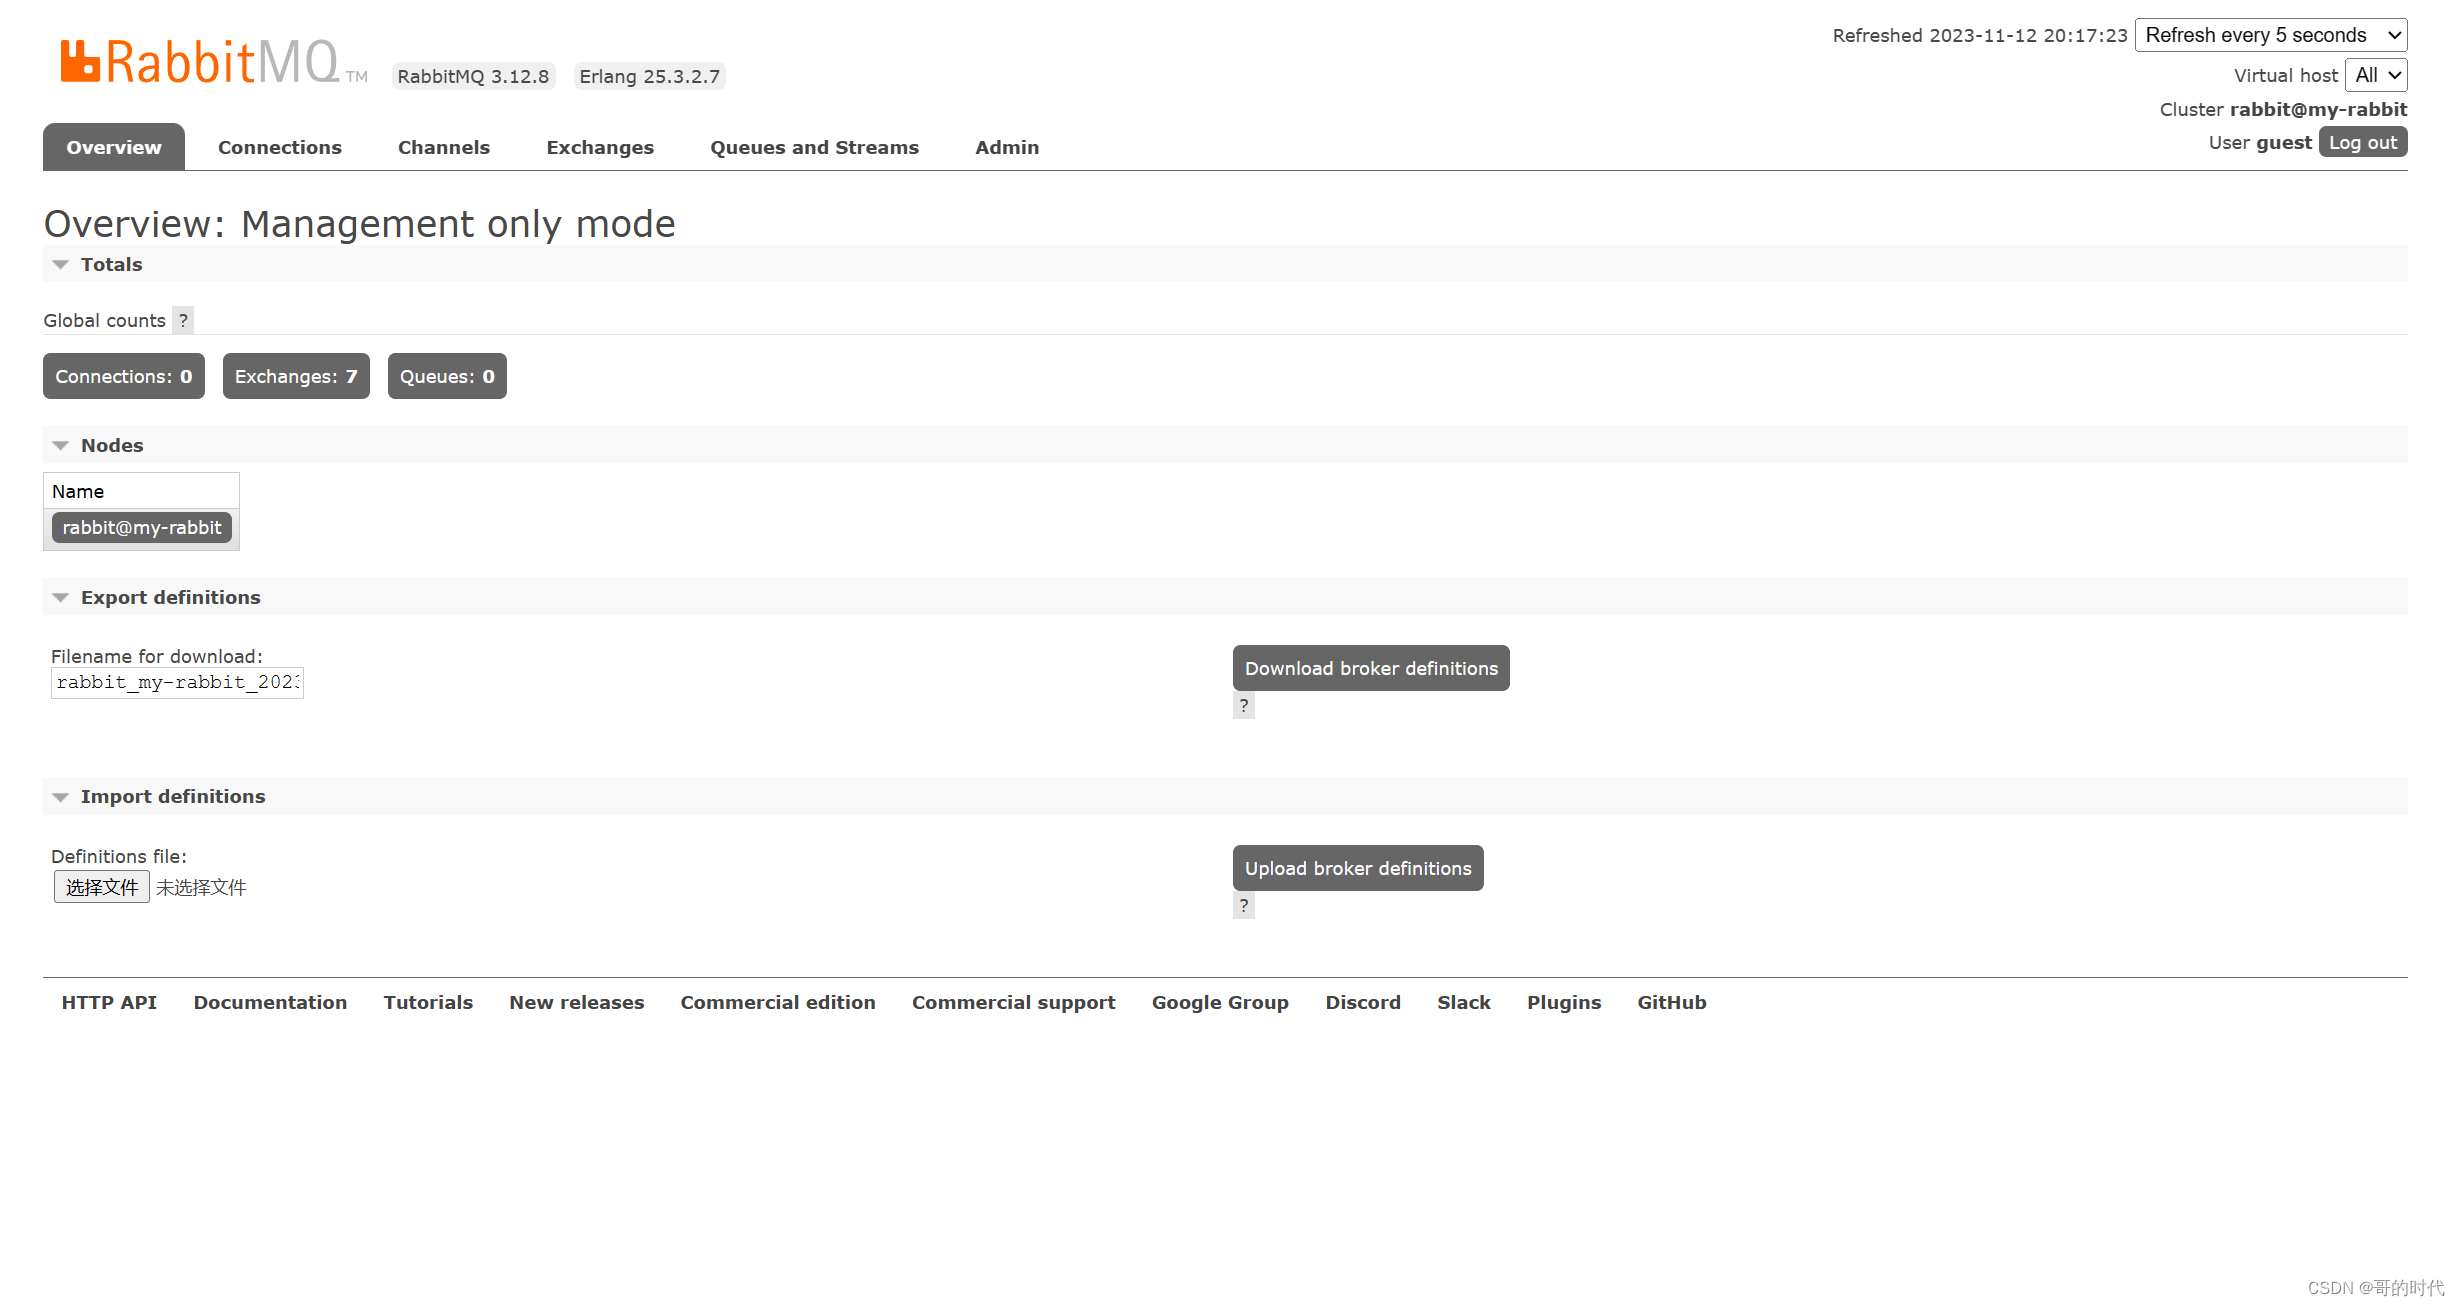Click the choose file button for definitions
This screenshot has height=1306, width=2460.
point(101,887)
